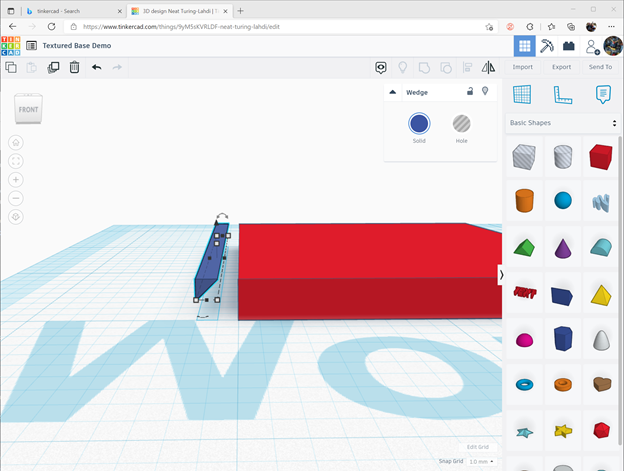Switch to the tinkercad - Search browser tab
Image resolution: width=624 pixels, height=471 pixels.
pyautogui.click(x=72, y=11)
